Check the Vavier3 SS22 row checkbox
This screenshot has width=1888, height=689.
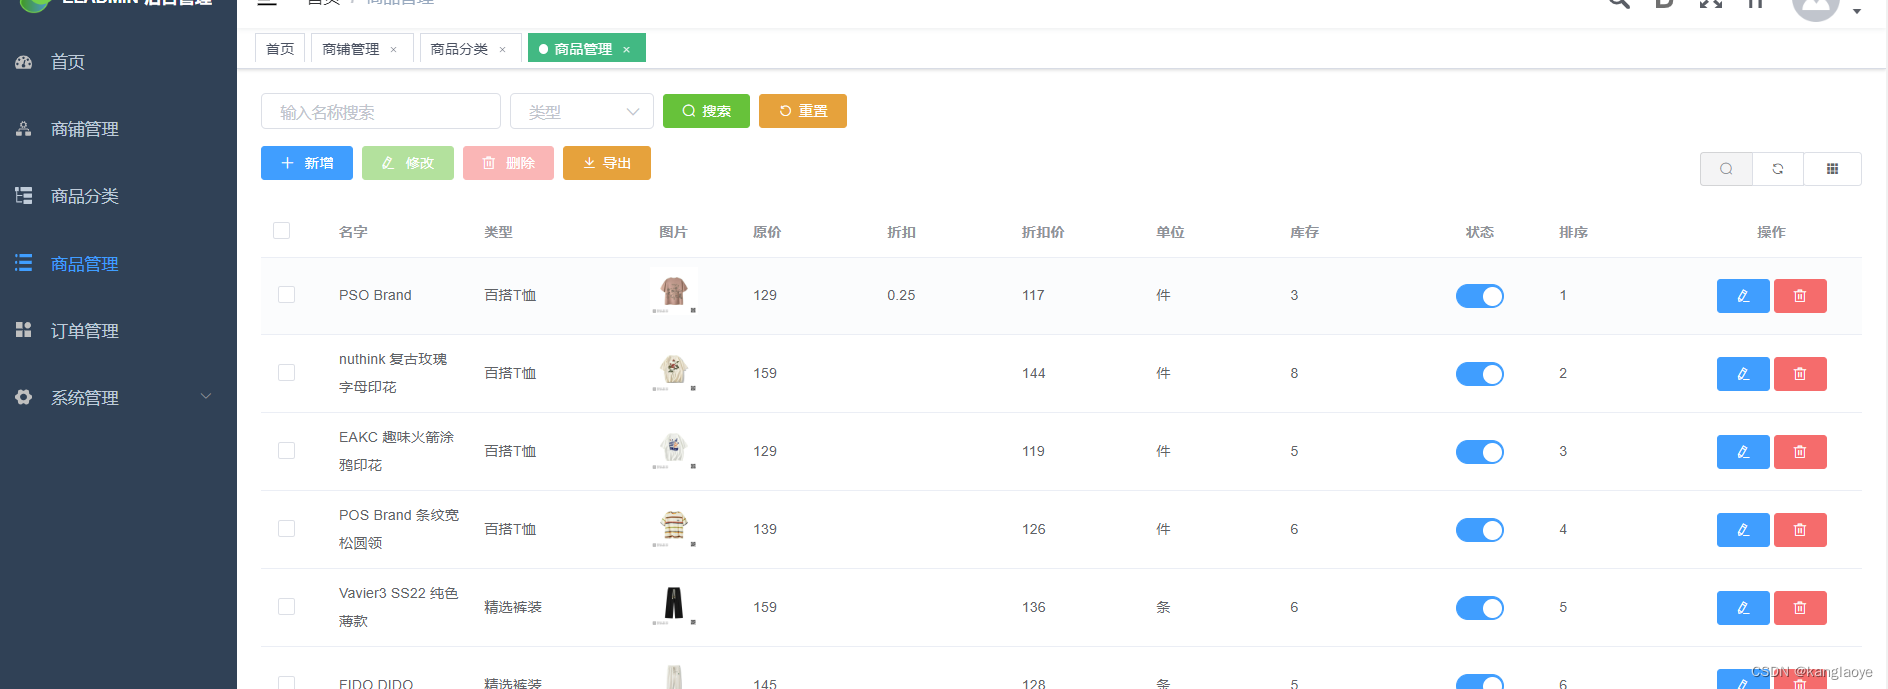click(x=287, y=607)
